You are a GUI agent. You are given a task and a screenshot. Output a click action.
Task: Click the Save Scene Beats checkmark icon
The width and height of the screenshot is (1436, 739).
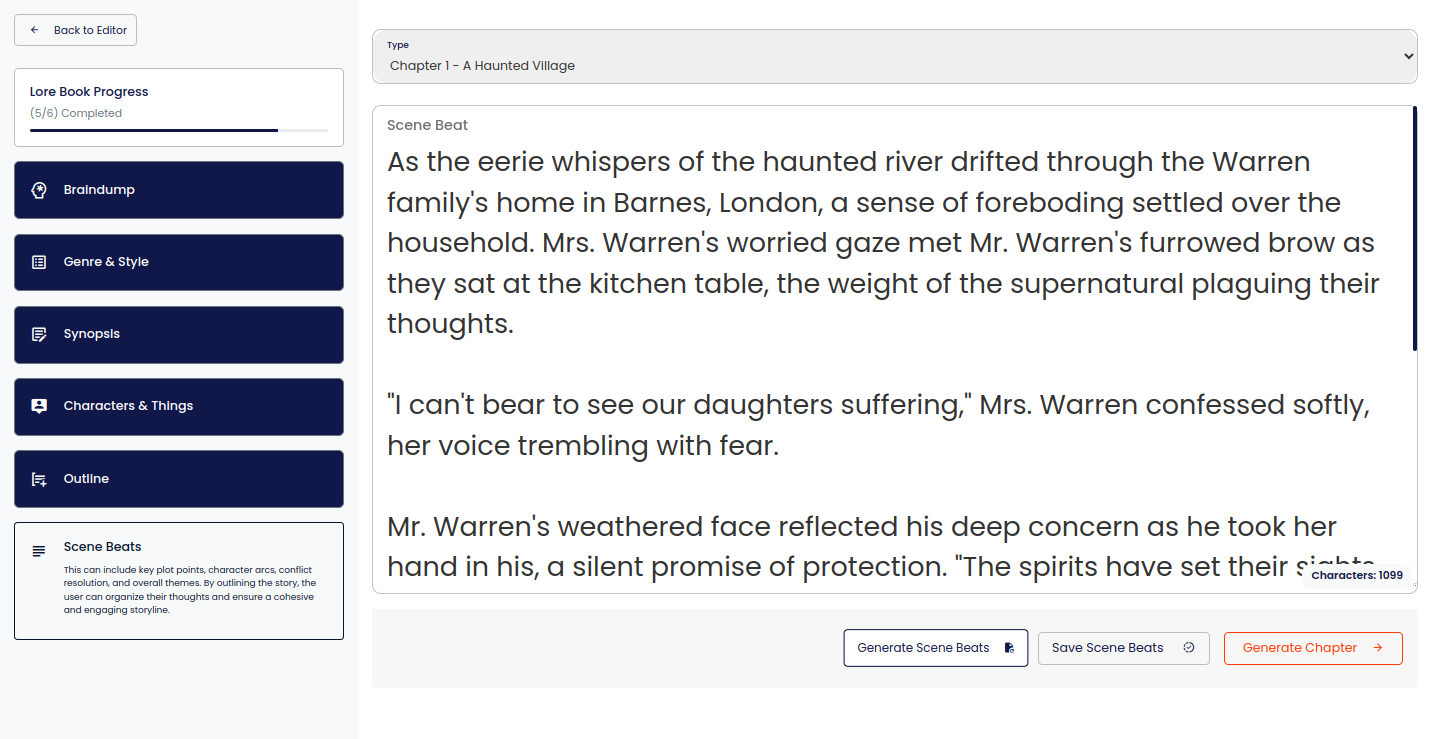(x=1189, y=648)
